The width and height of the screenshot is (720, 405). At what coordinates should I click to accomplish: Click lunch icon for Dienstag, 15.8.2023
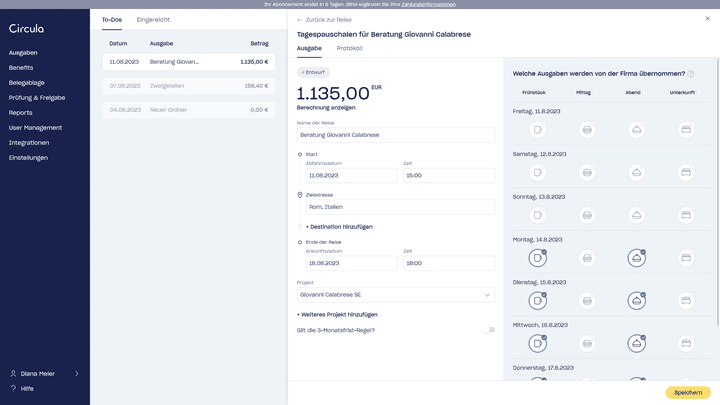pos(587,301)
